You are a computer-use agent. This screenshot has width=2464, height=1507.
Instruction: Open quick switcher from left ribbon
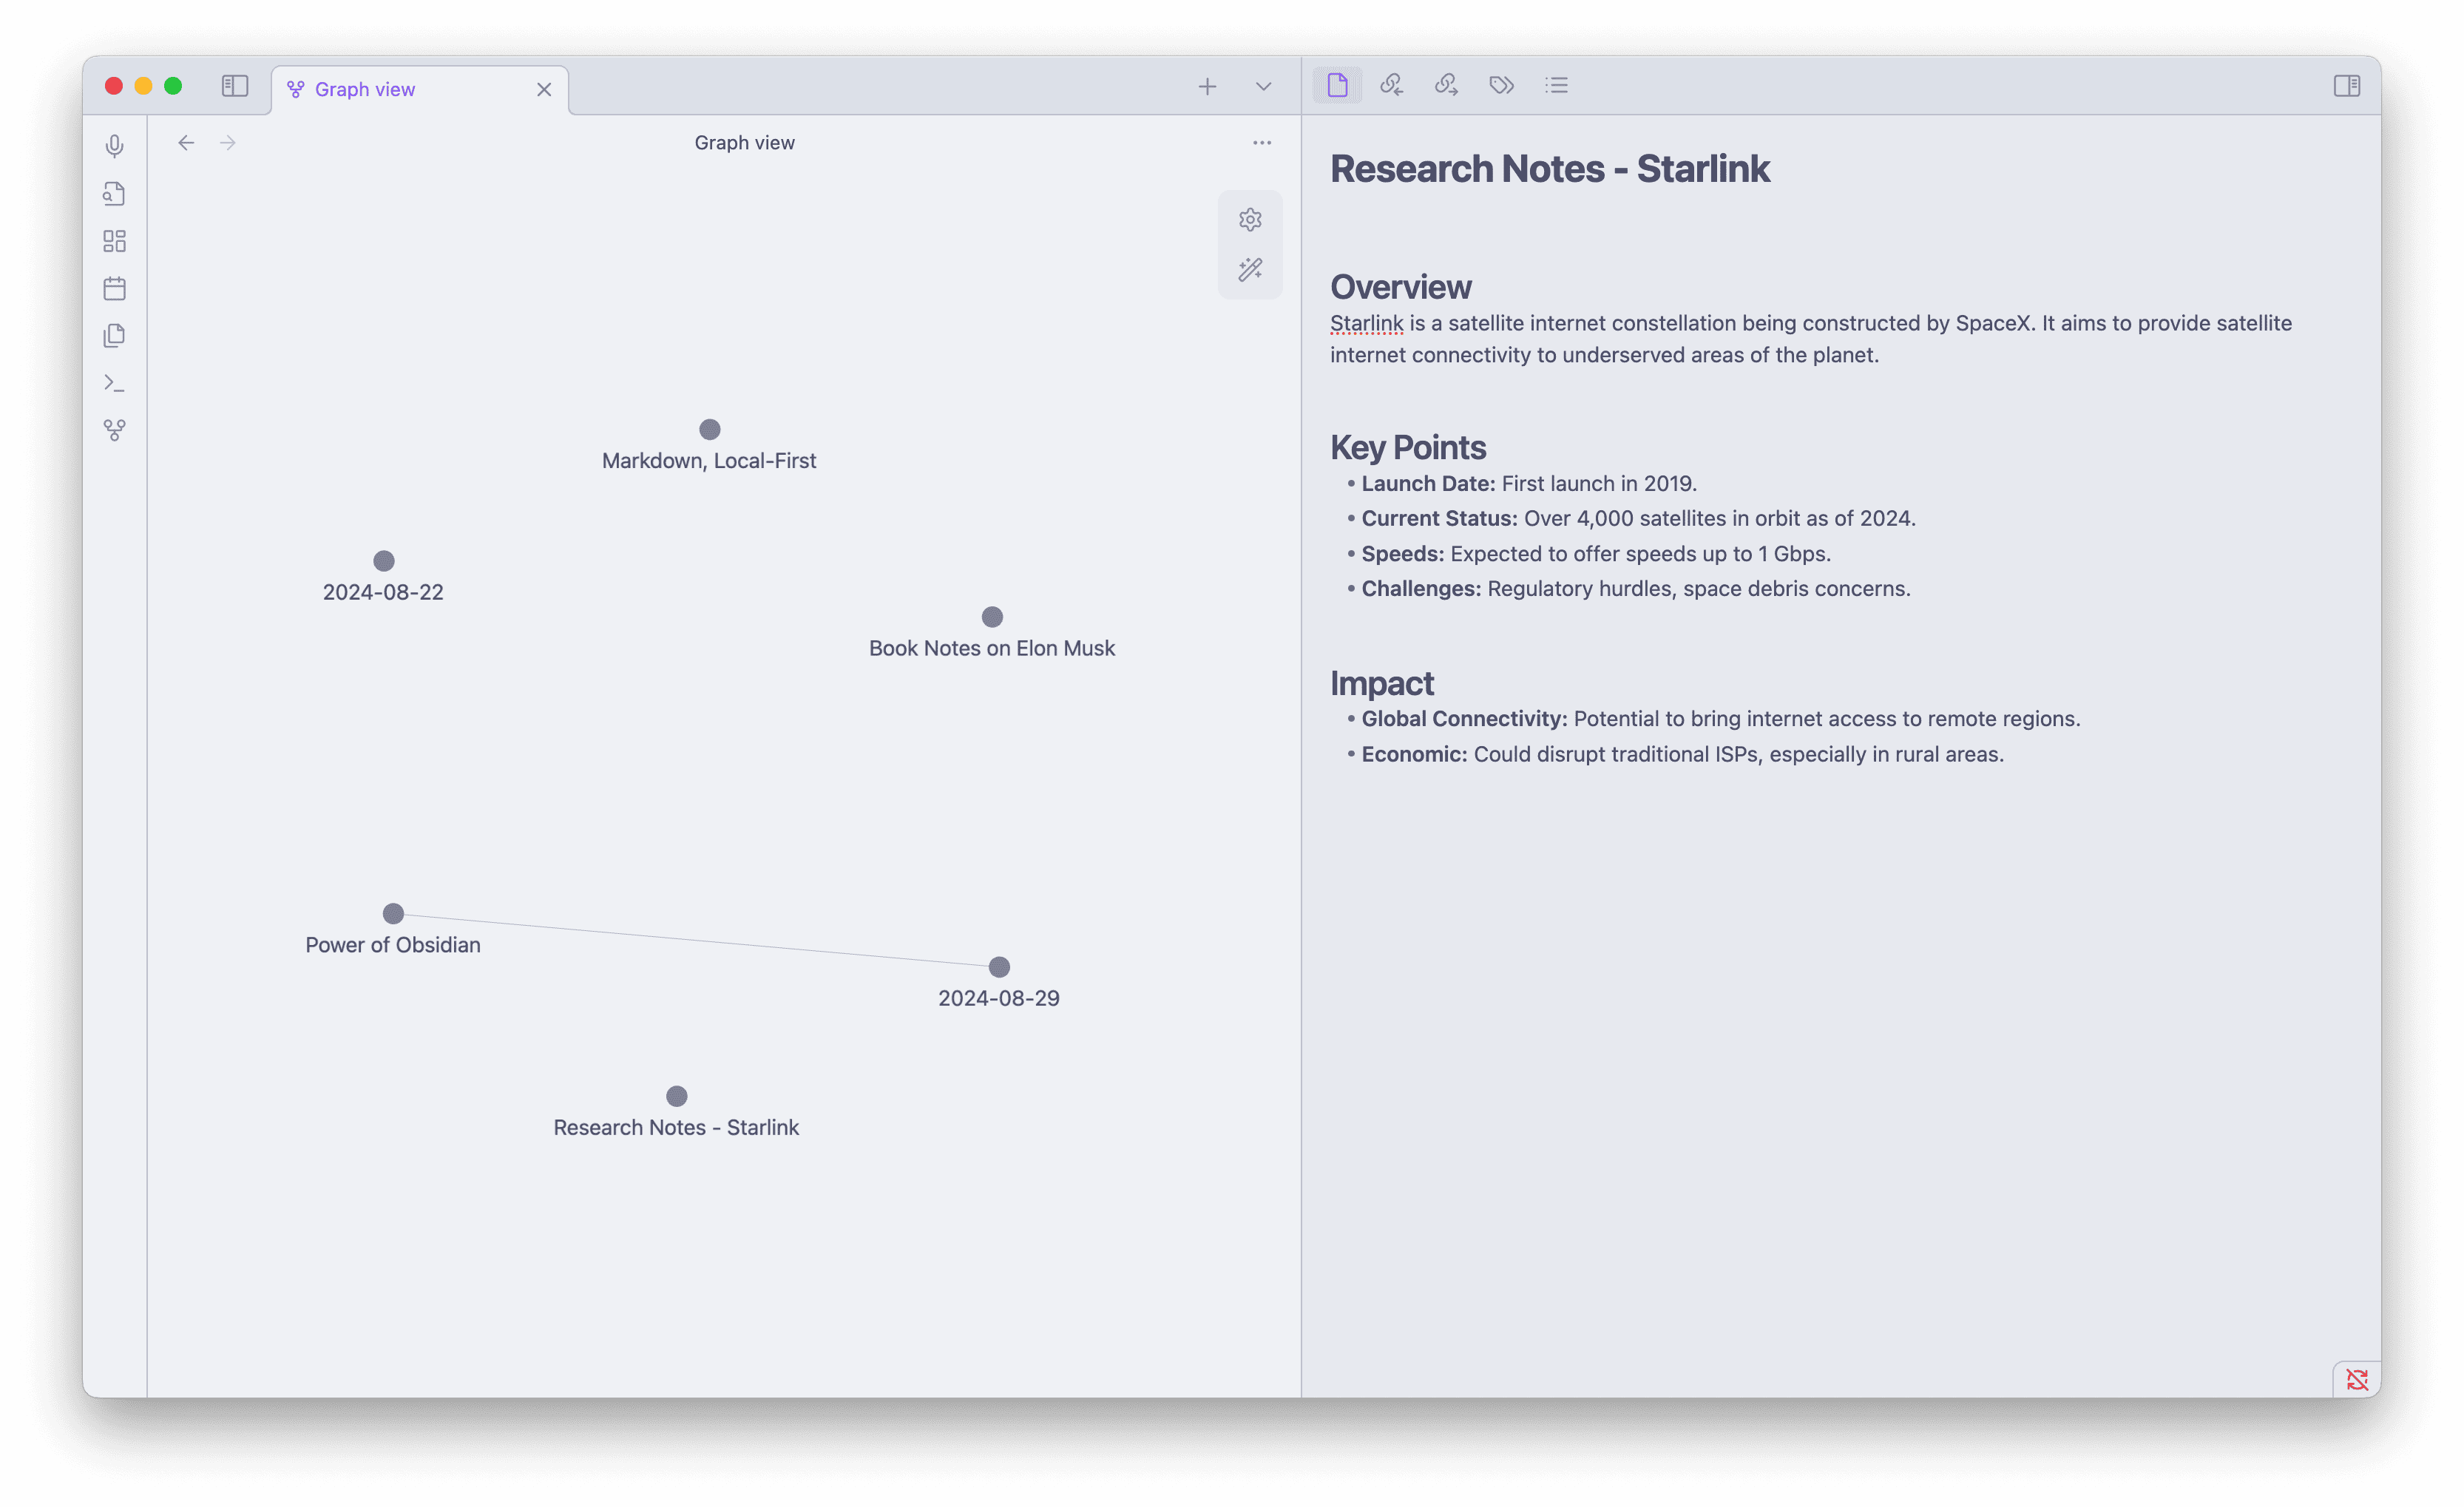coord(115,194)
